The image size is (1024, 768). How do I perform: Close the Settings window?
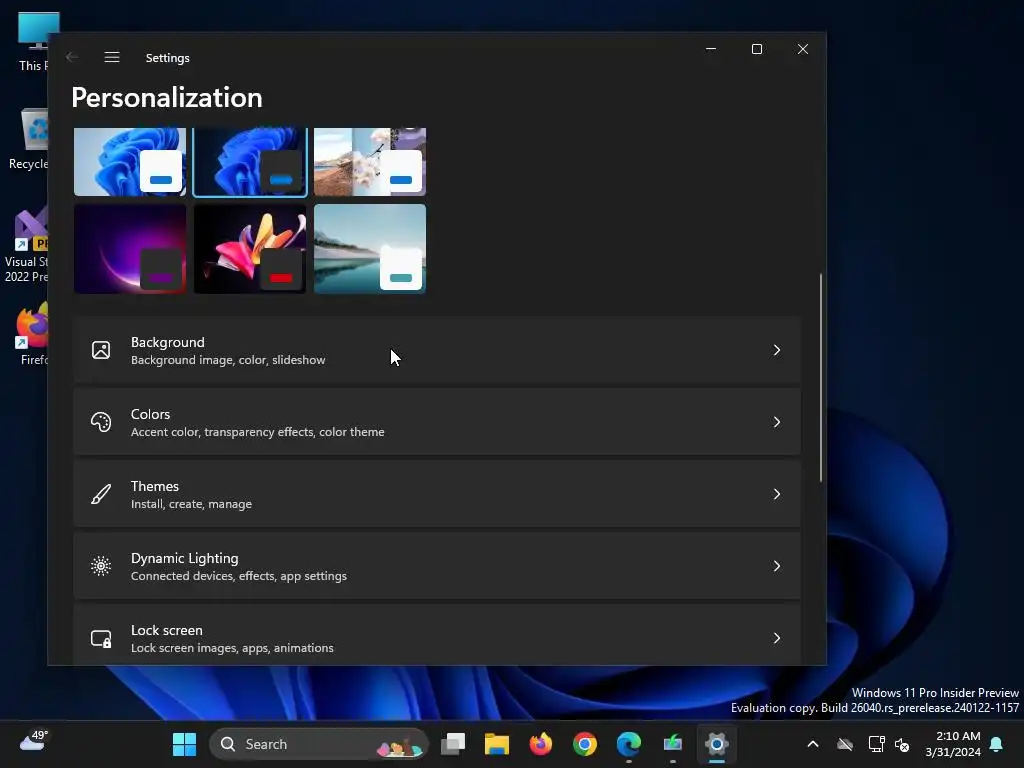pyautogui.click(x=803, y=49)
